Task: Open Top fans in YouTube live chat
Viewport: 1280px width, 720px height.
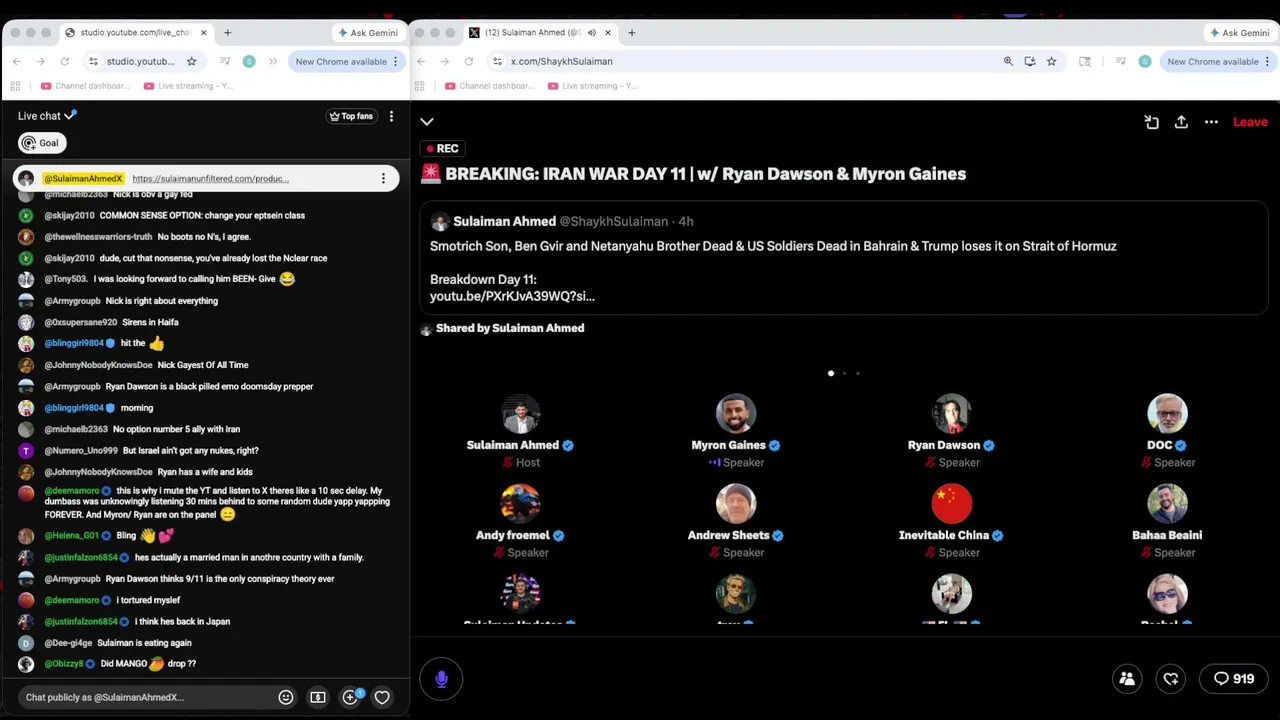Action: point(351,116)
